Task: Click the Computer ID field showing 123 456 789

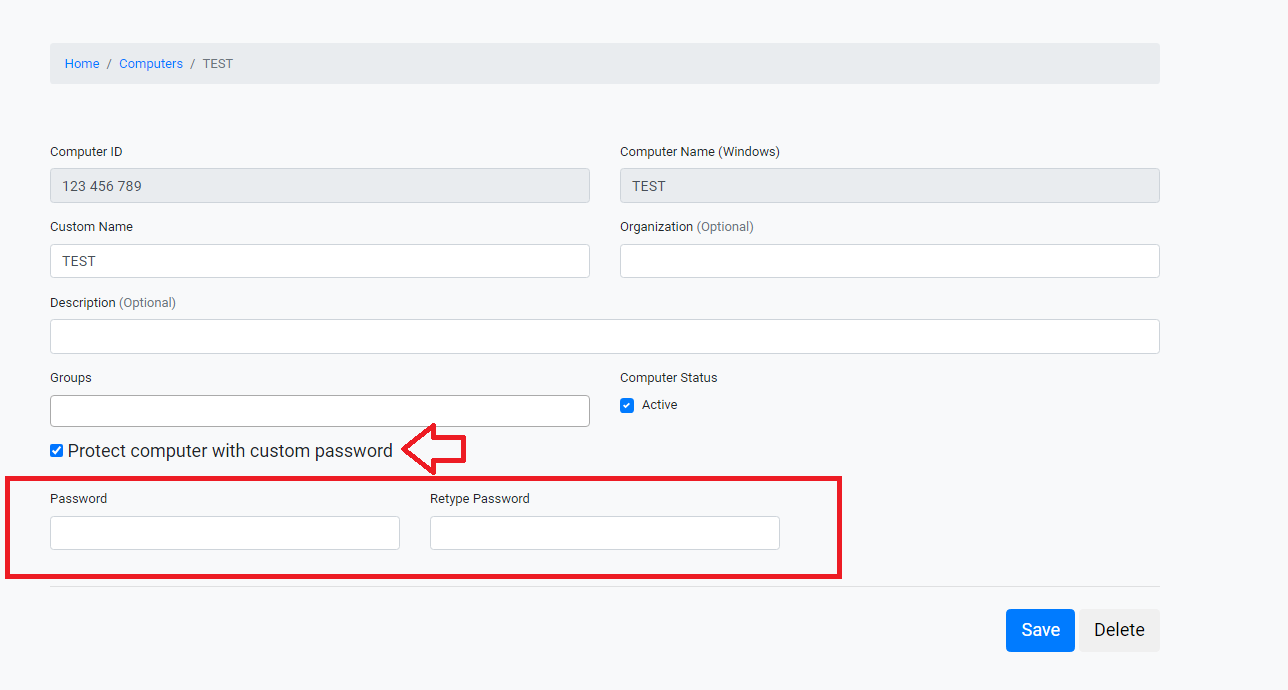Action: 319,185
